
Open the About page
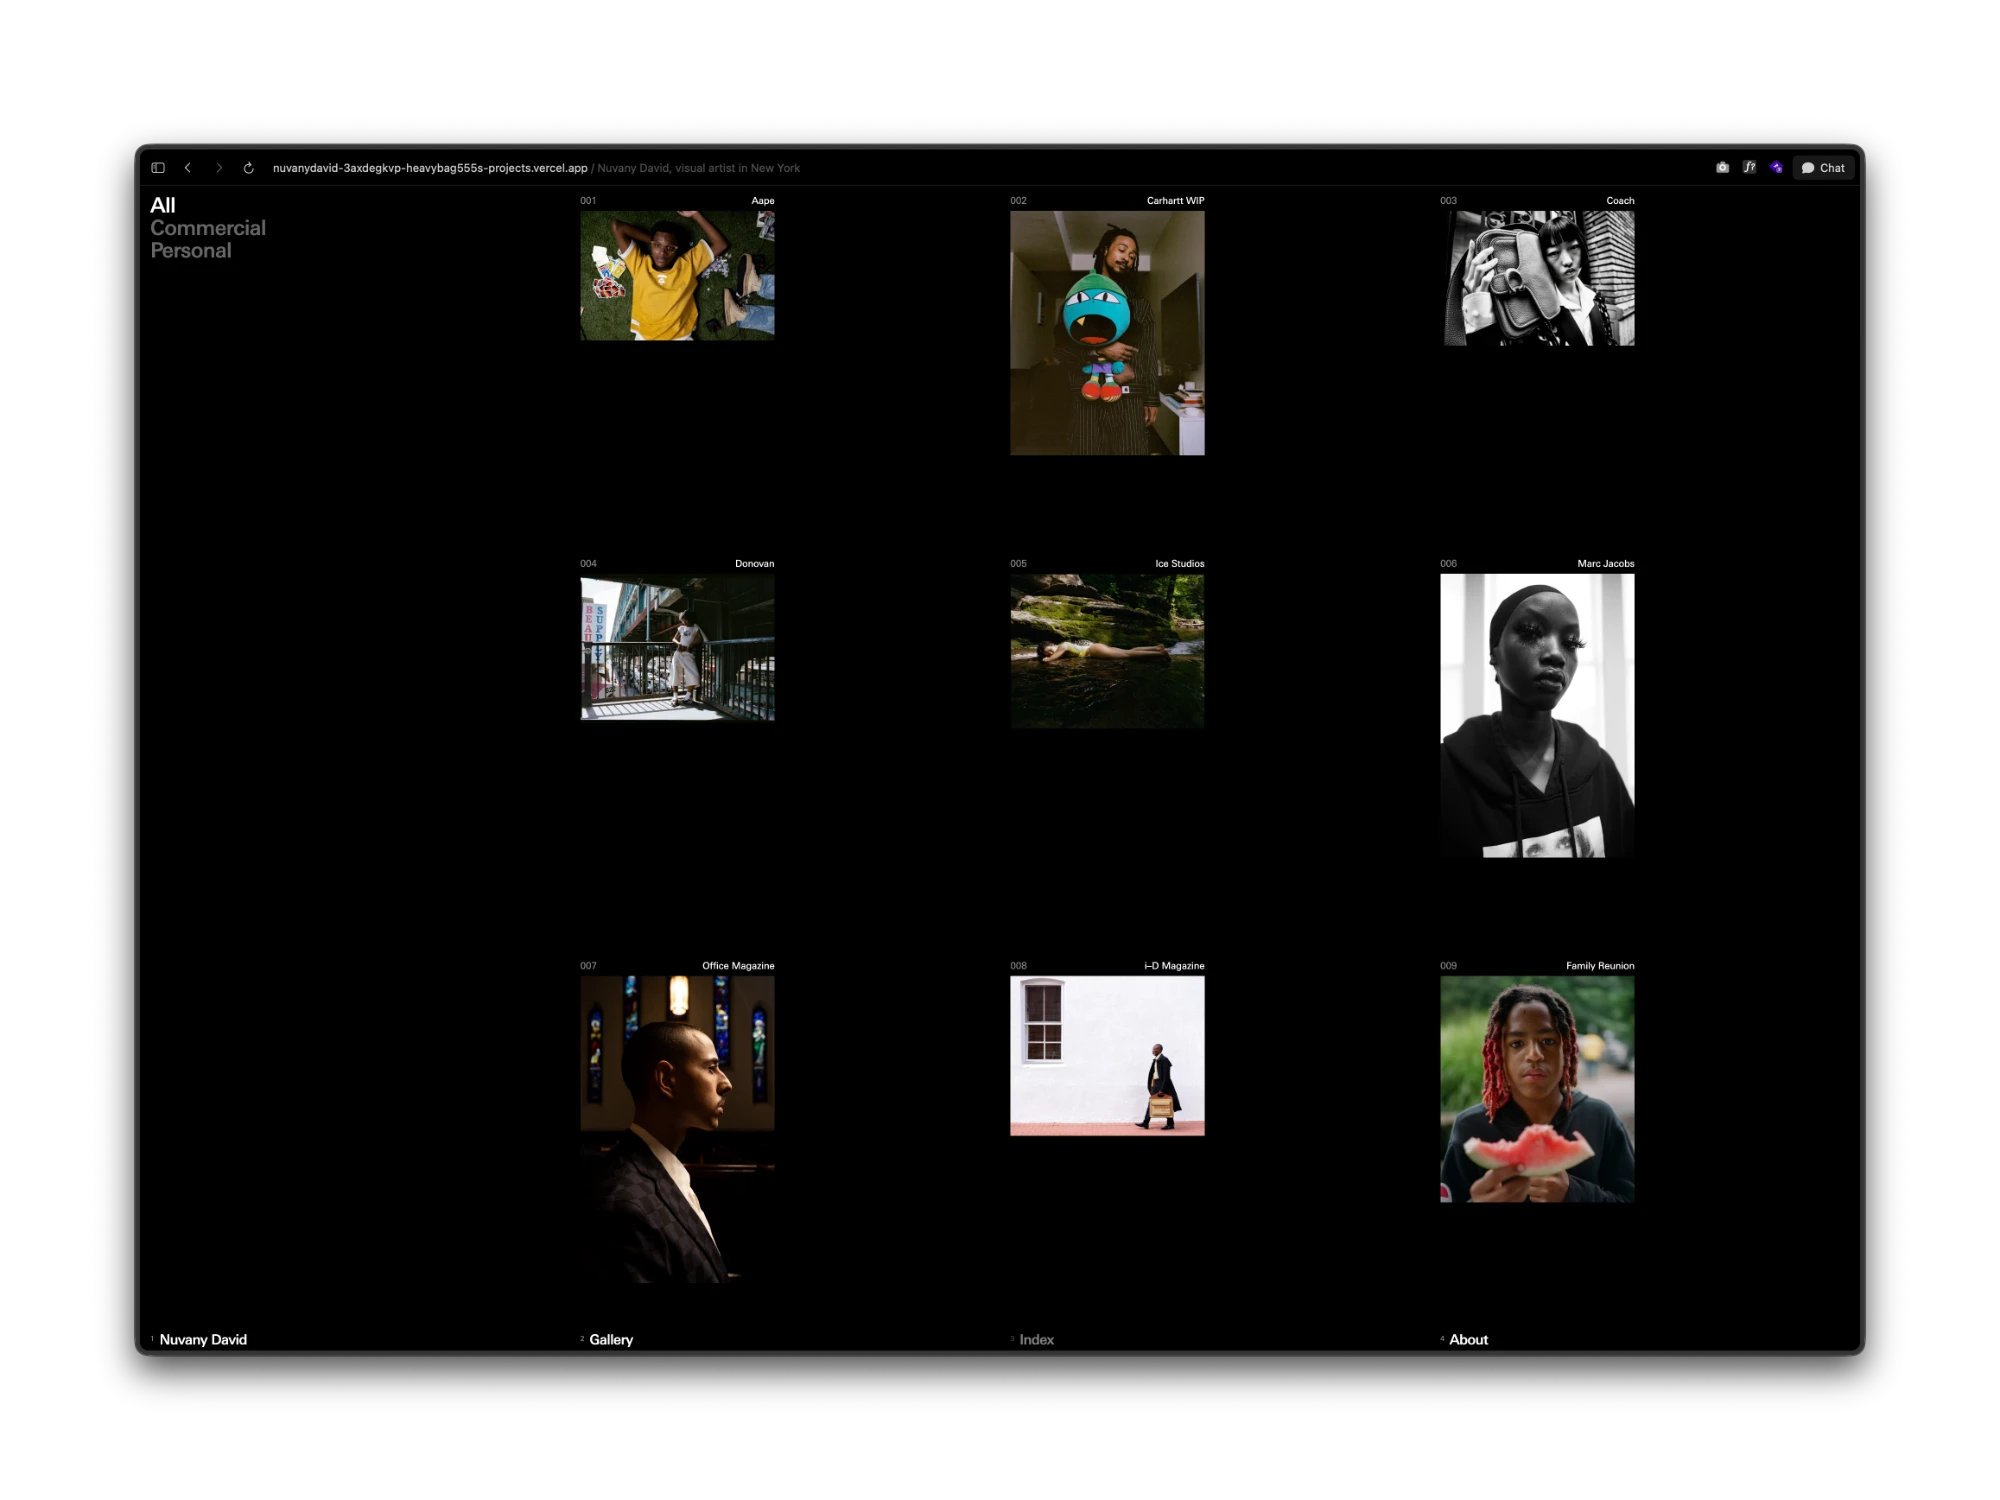[1468, 1340]
